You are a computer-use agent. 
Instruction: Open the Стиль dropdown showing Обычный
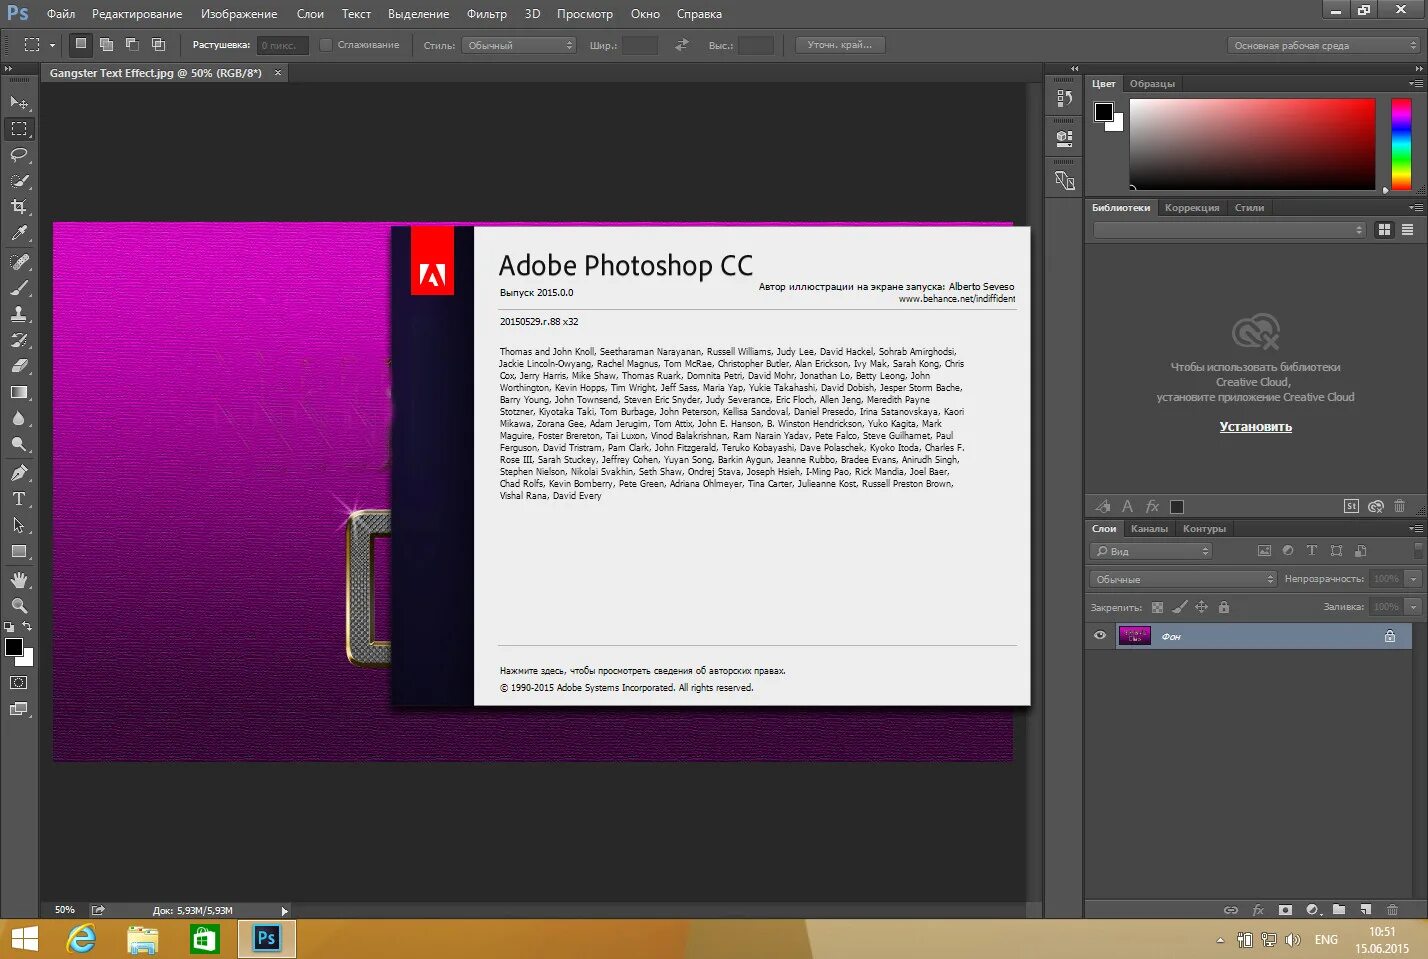pyautogui.click(x=519, y=45)
